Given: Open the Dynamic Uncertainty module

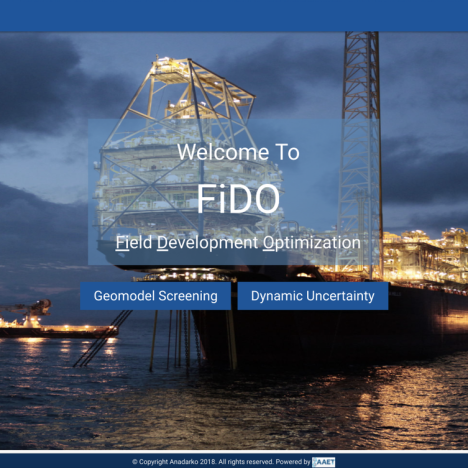Looking at the screenshot, I should pyautogui.click(x=313, y=296).
